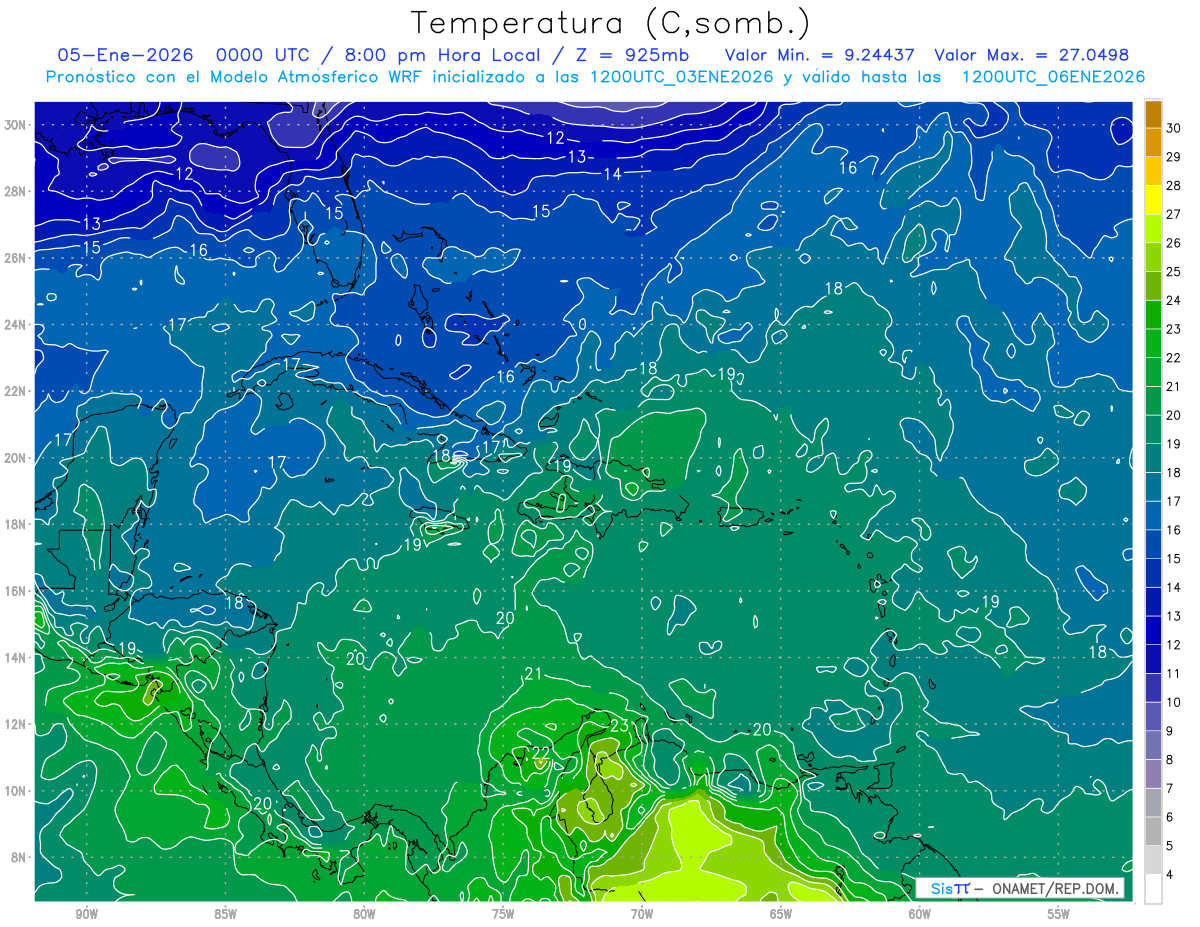Viewport: 1200px width, 927px height.
Task: Click the '65W' longitude axis label
Action: [x=781, y=914]
